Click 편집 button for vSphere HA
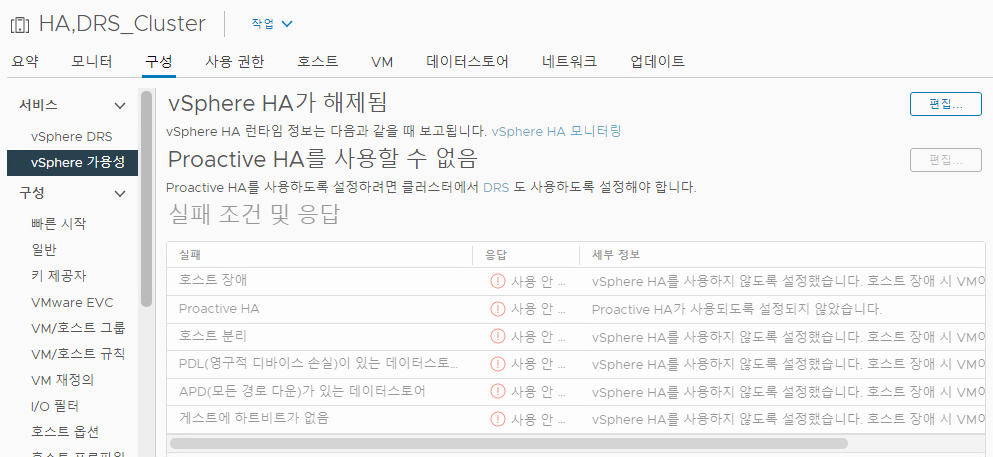 click(x=946, y=104)
